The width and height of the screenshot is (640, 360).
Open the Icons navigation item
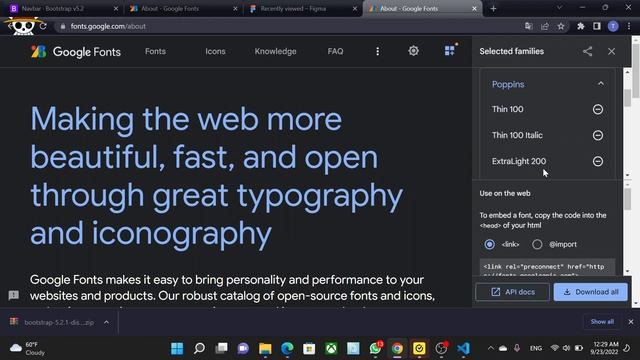[x=215, y=51]
